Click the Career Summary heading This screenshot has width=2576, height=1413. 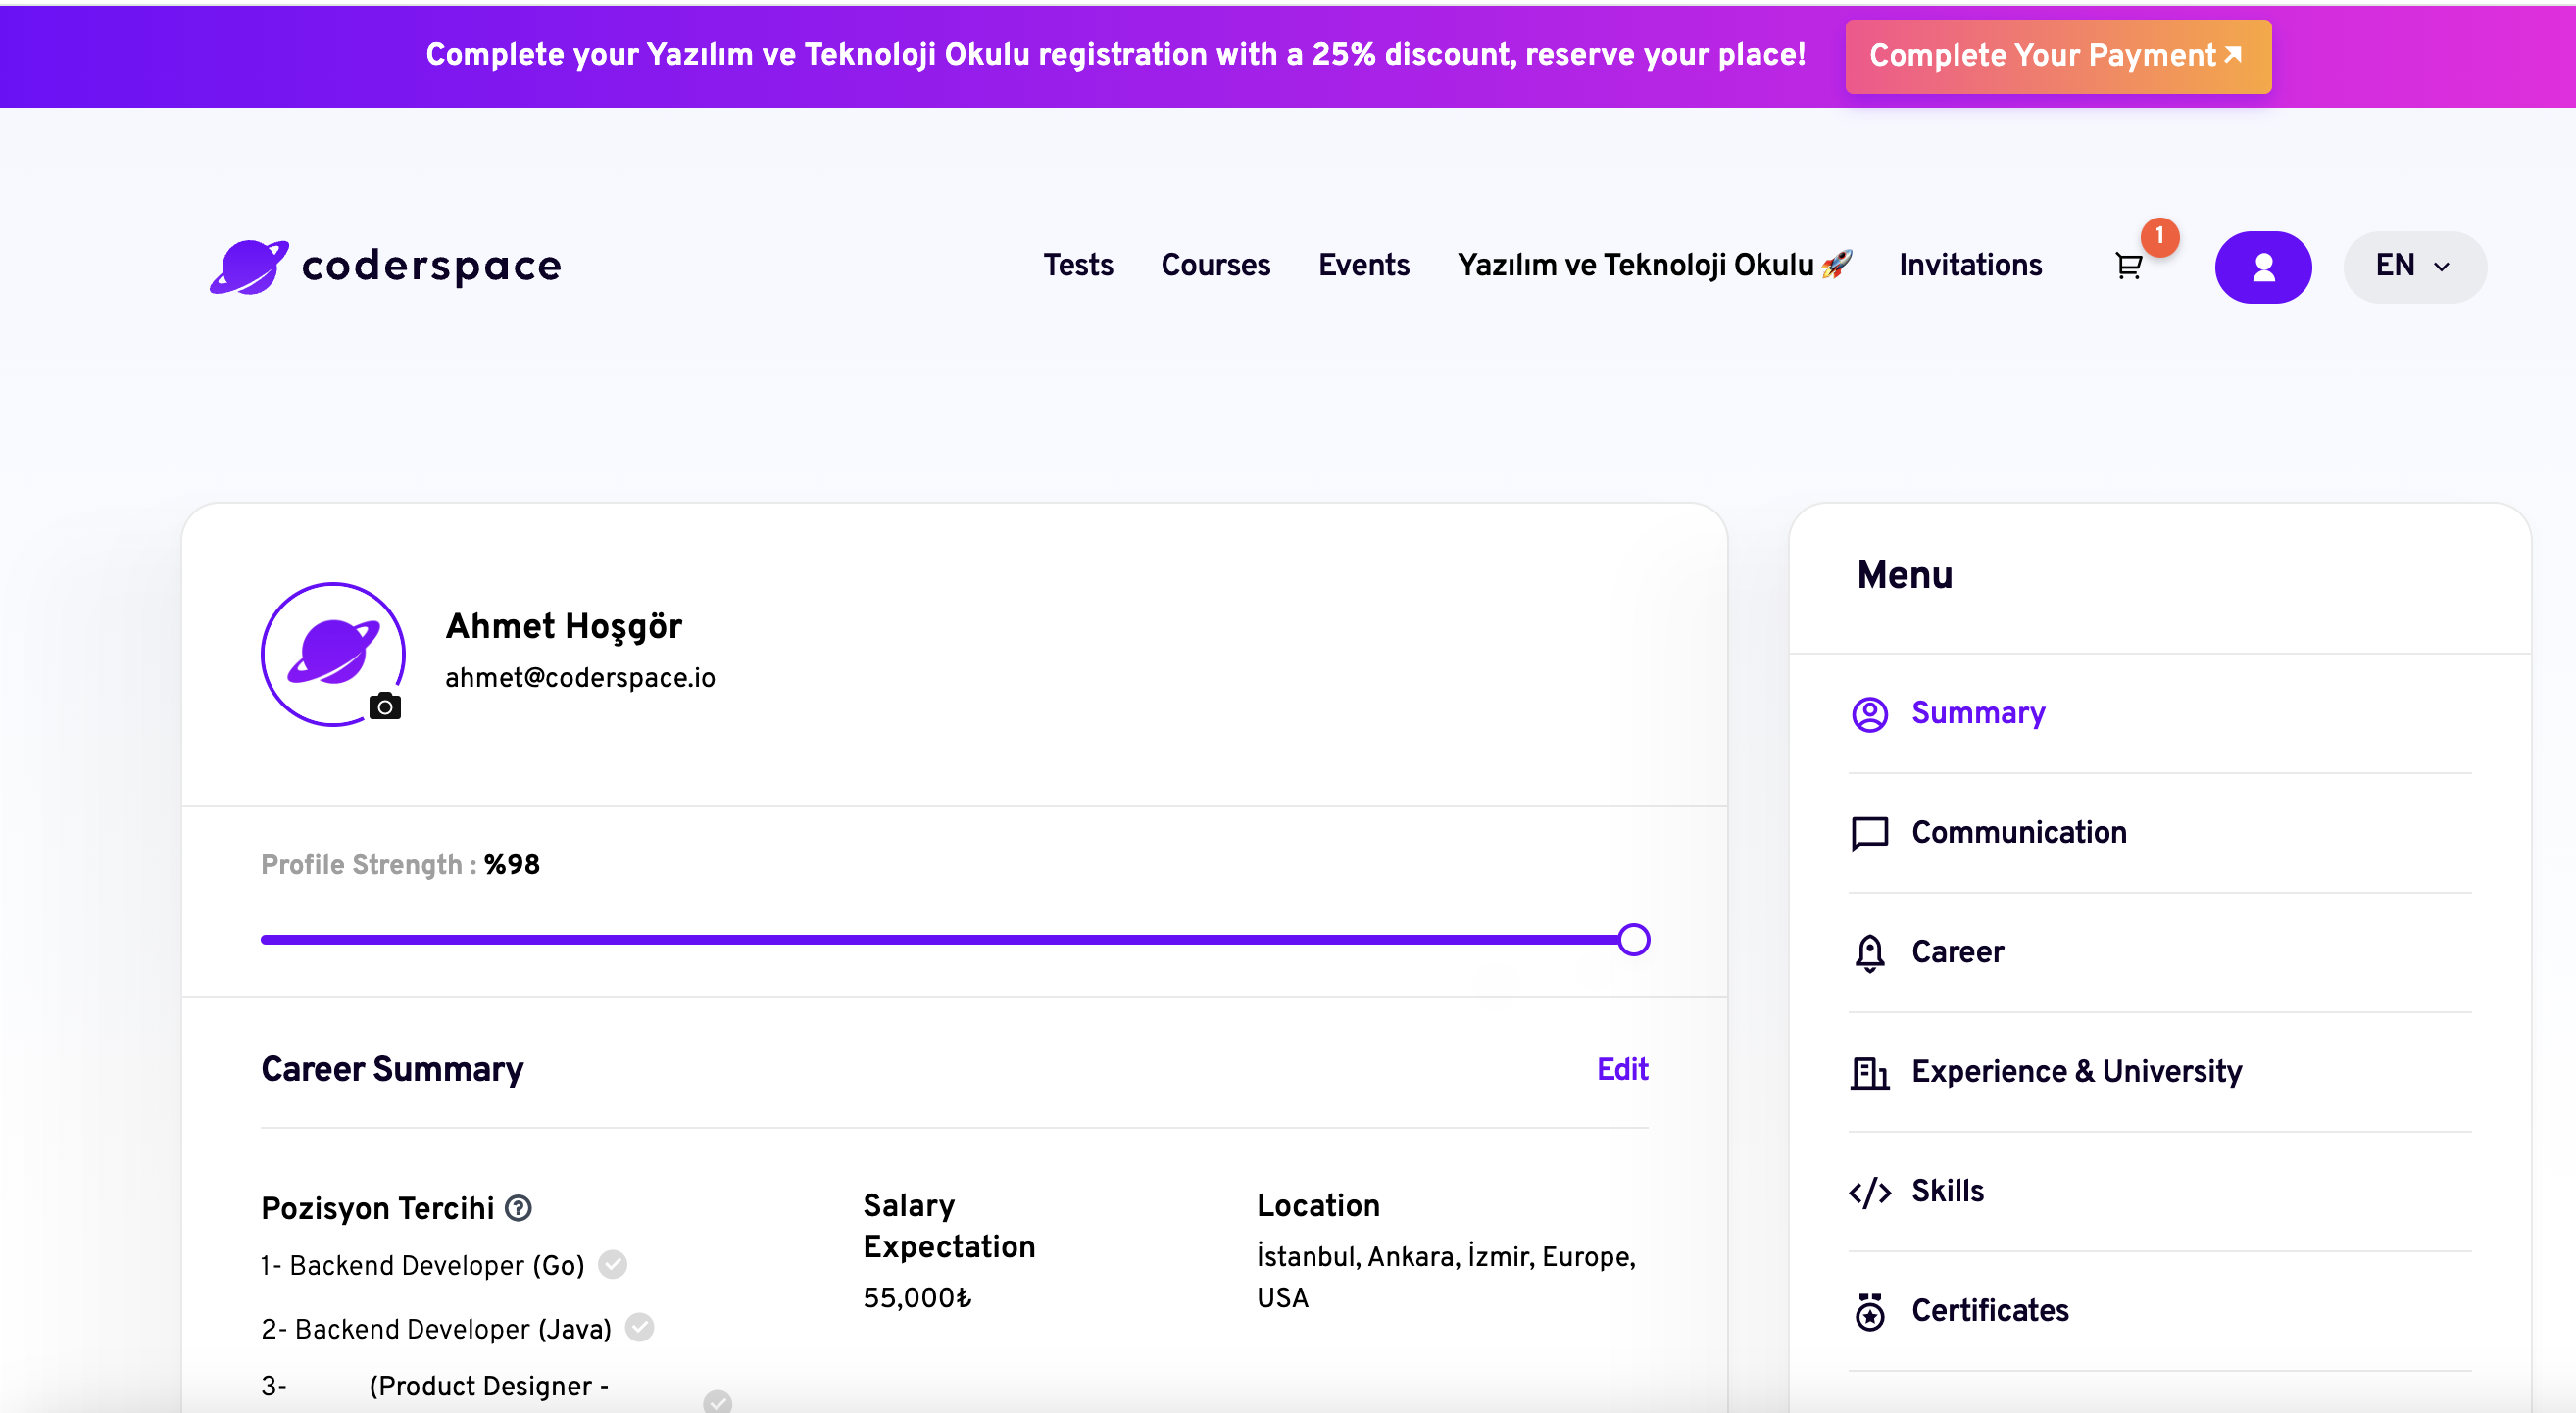(392, 1070)
